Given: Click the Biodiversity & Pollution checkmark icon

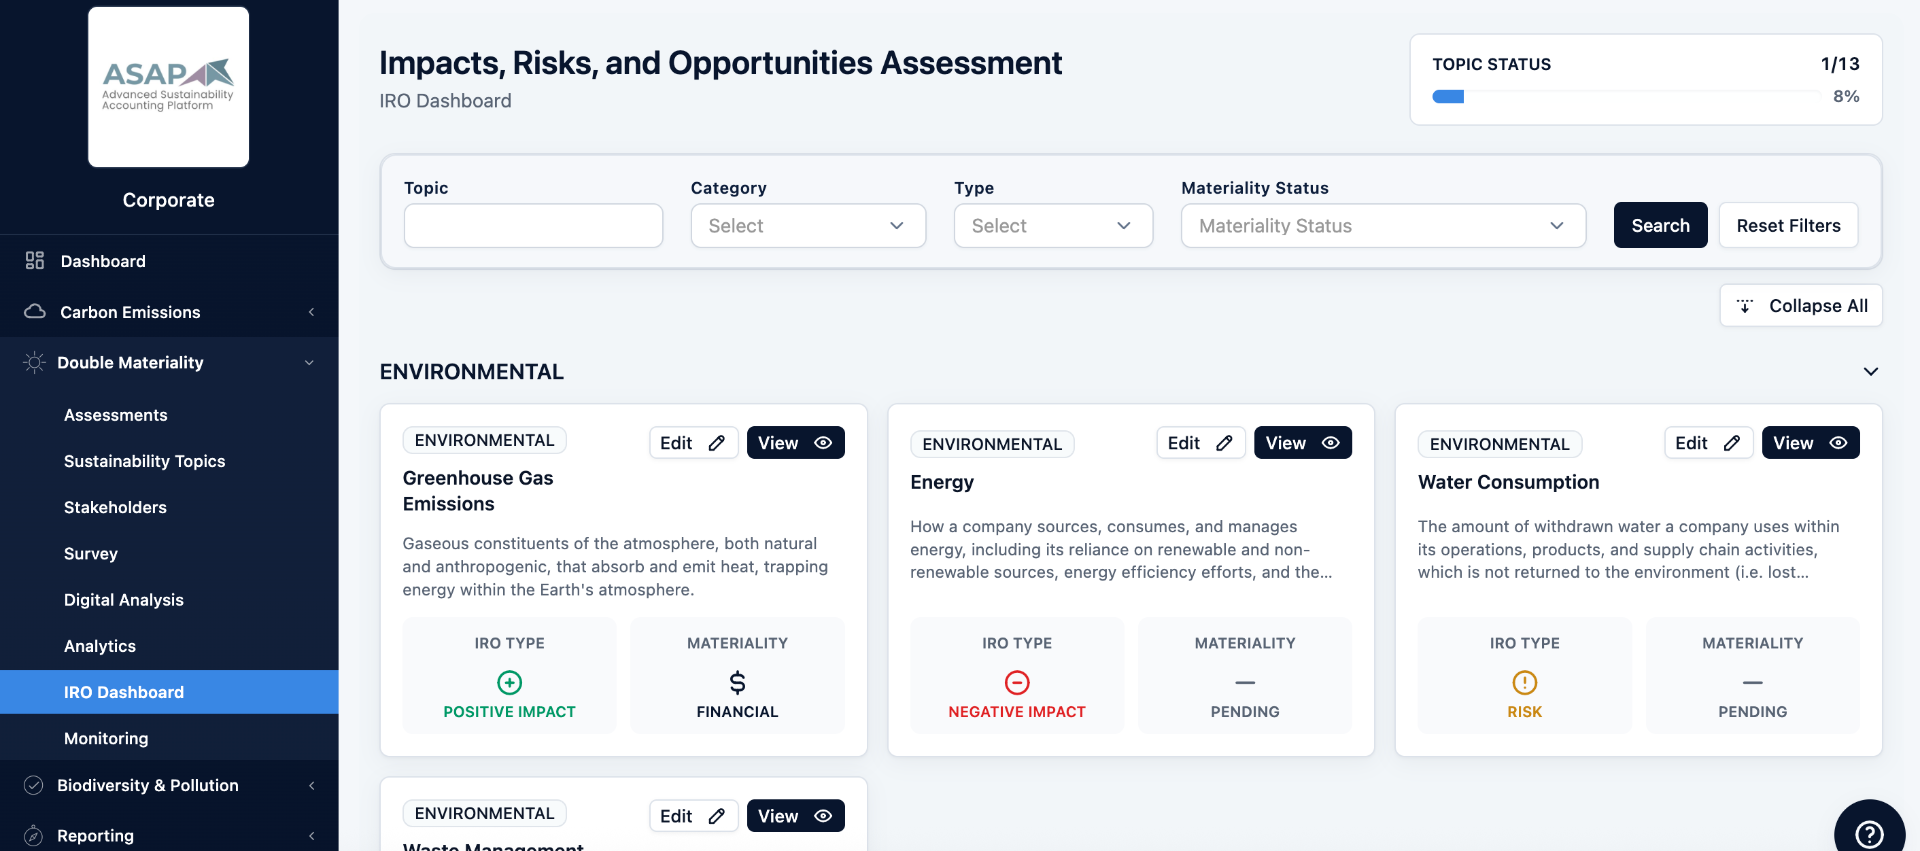Looking at the screenshot, I should (x=33, y=785).
